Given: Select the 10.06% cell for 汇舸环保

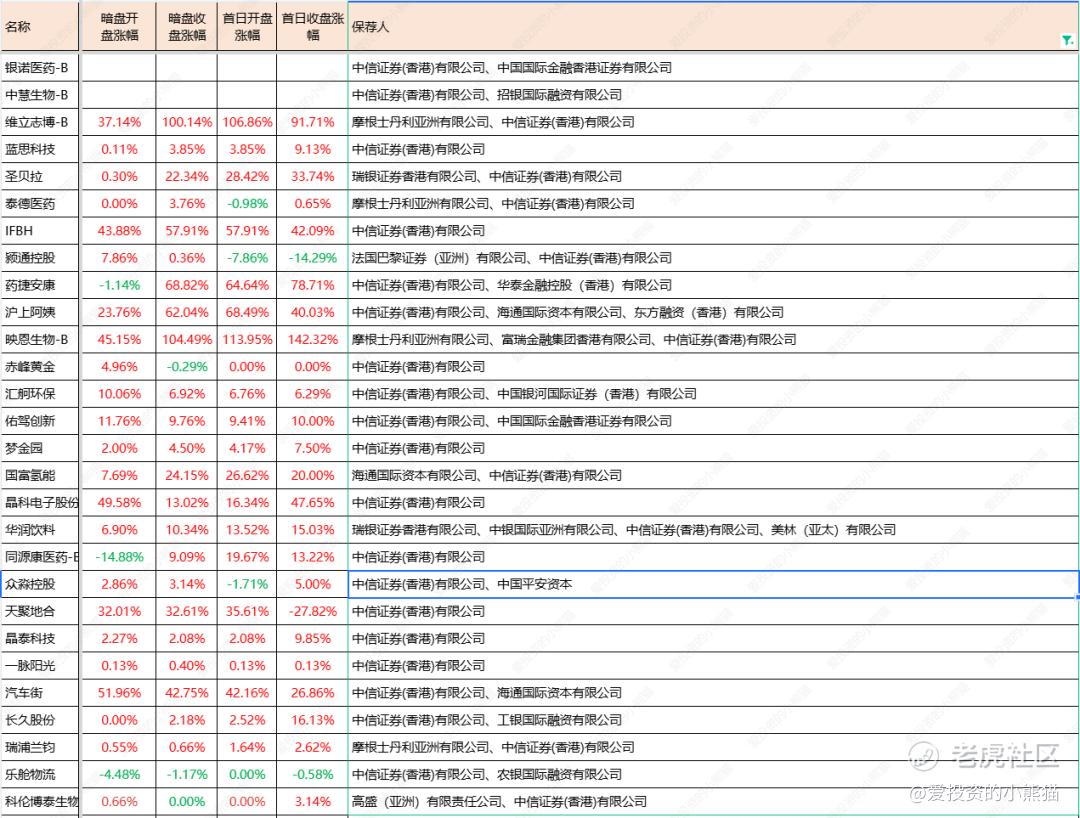Looking at the screenshot, I should point(118,394).
